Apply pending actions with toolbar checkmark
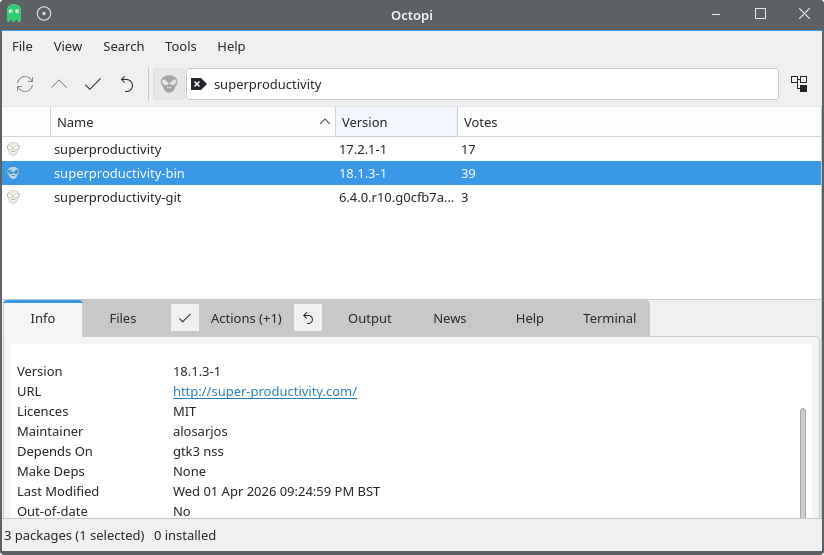 coord(93,84)
